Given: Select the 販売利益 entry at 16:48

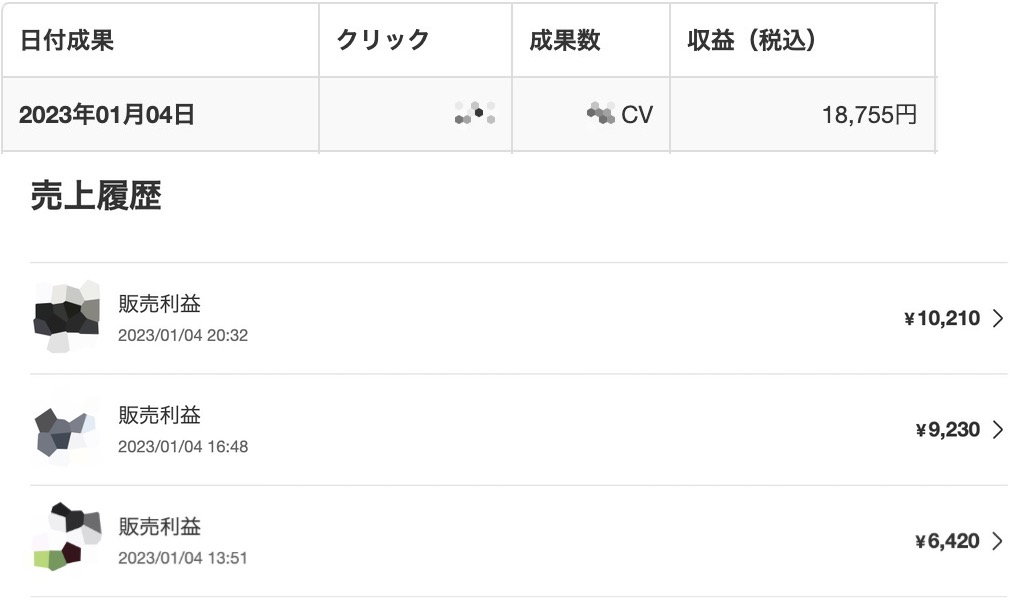Looking at the screenshot, I should click(519, 430).
